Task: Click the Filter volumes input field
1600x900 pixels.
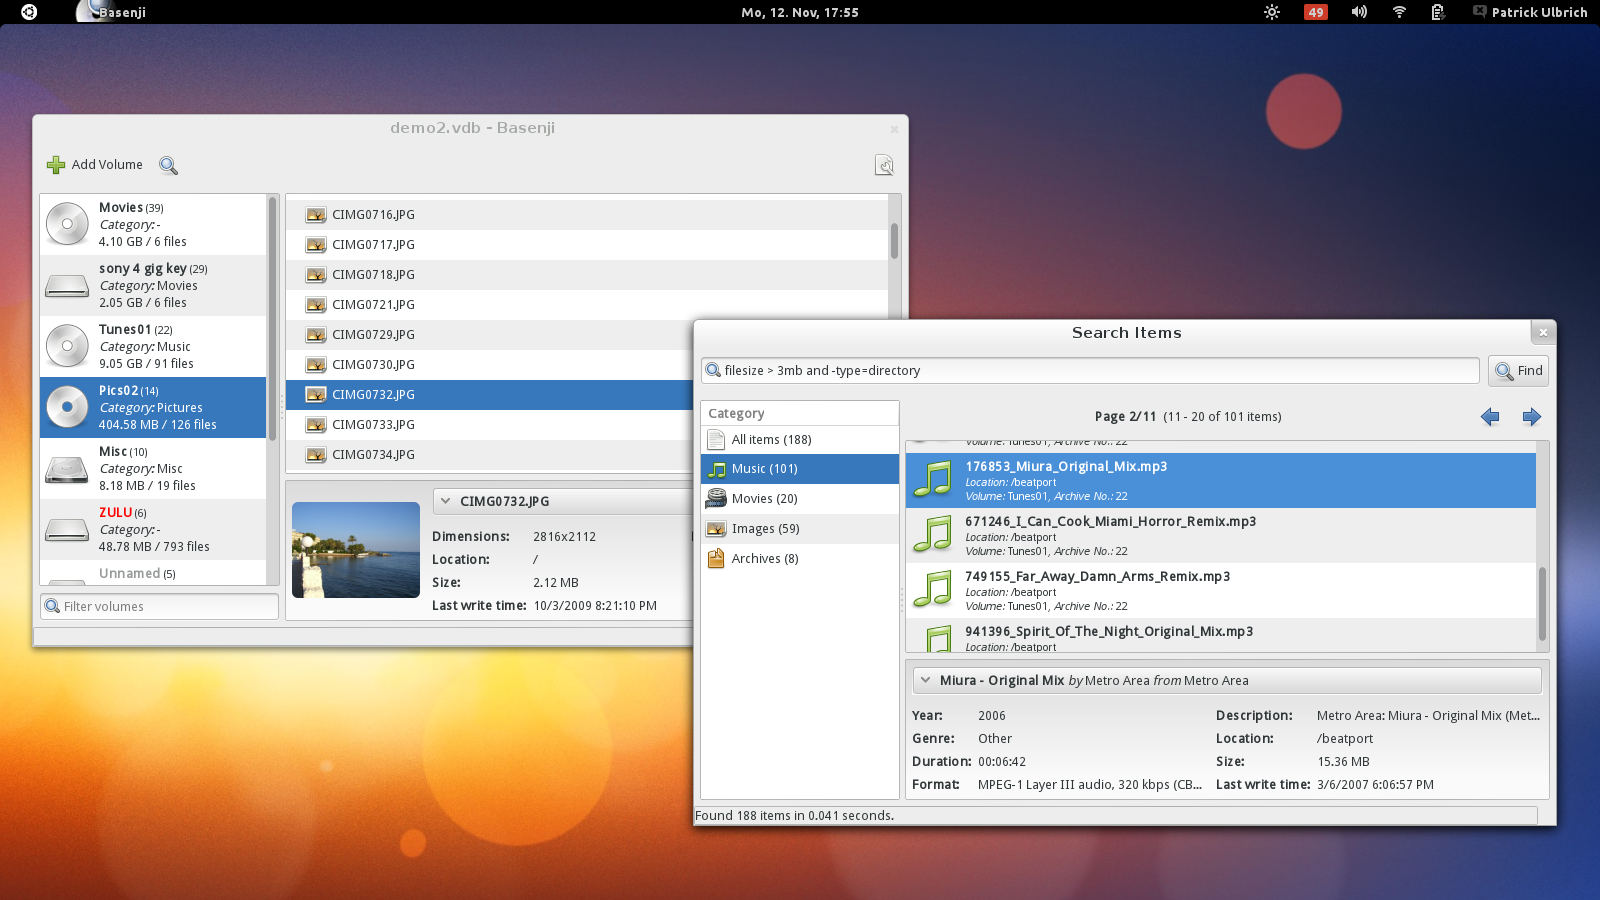Action: click(x=160, y=607)
